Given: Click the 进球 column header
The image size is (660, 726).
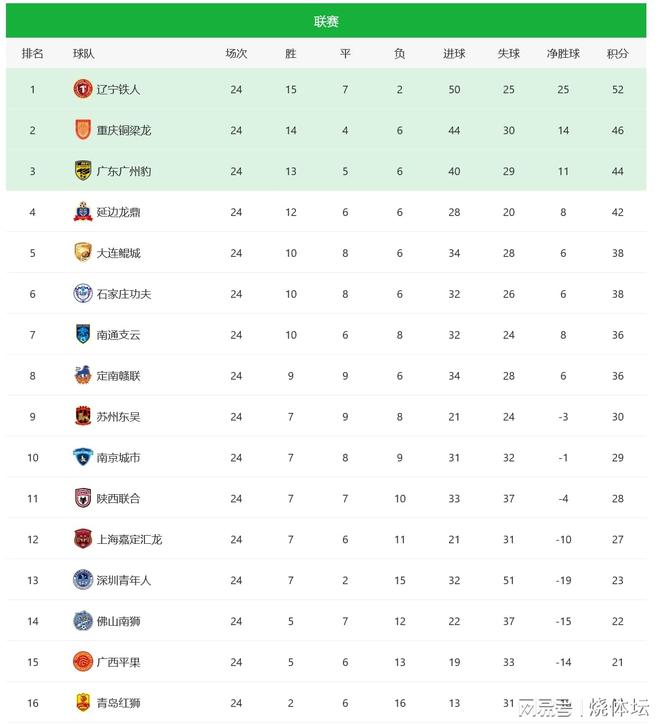Looking at the screenshot, I should coord(454,53).
